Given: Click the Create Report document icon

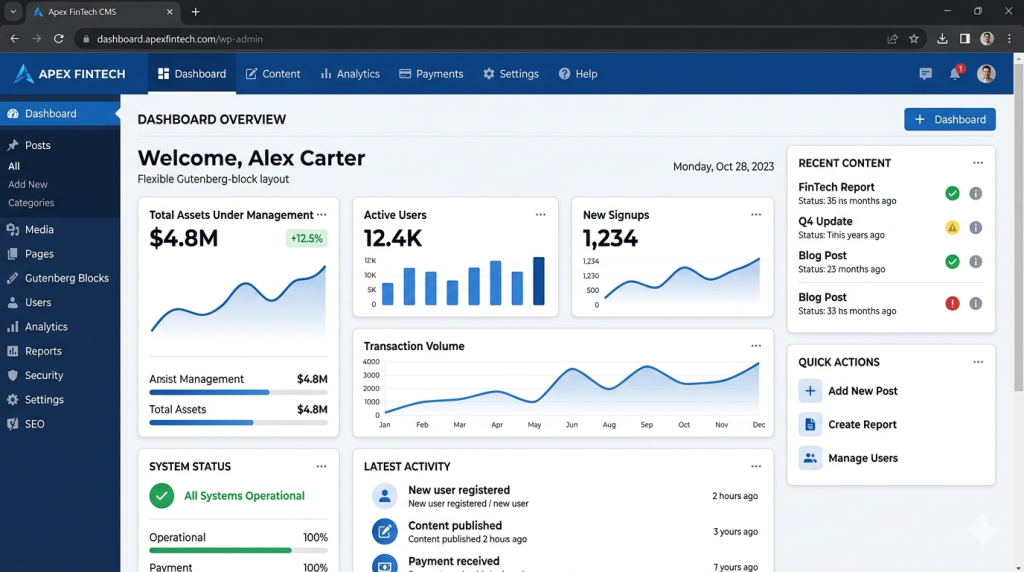Looking at the screenshot, I should coord(810,424).
